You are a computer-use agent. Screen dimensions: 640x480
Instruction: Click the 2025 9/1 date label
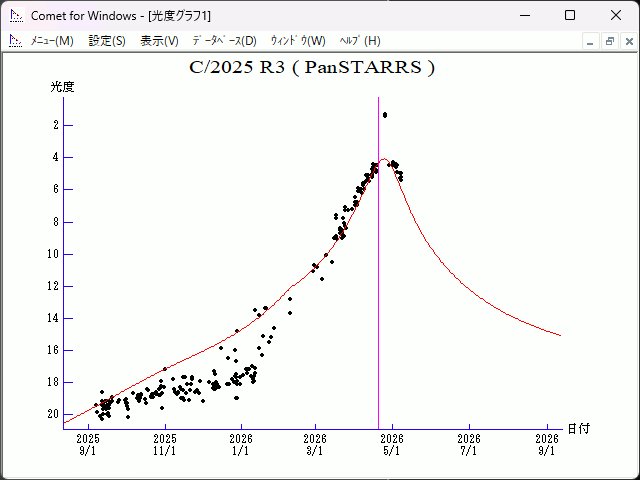pos(88,445)
